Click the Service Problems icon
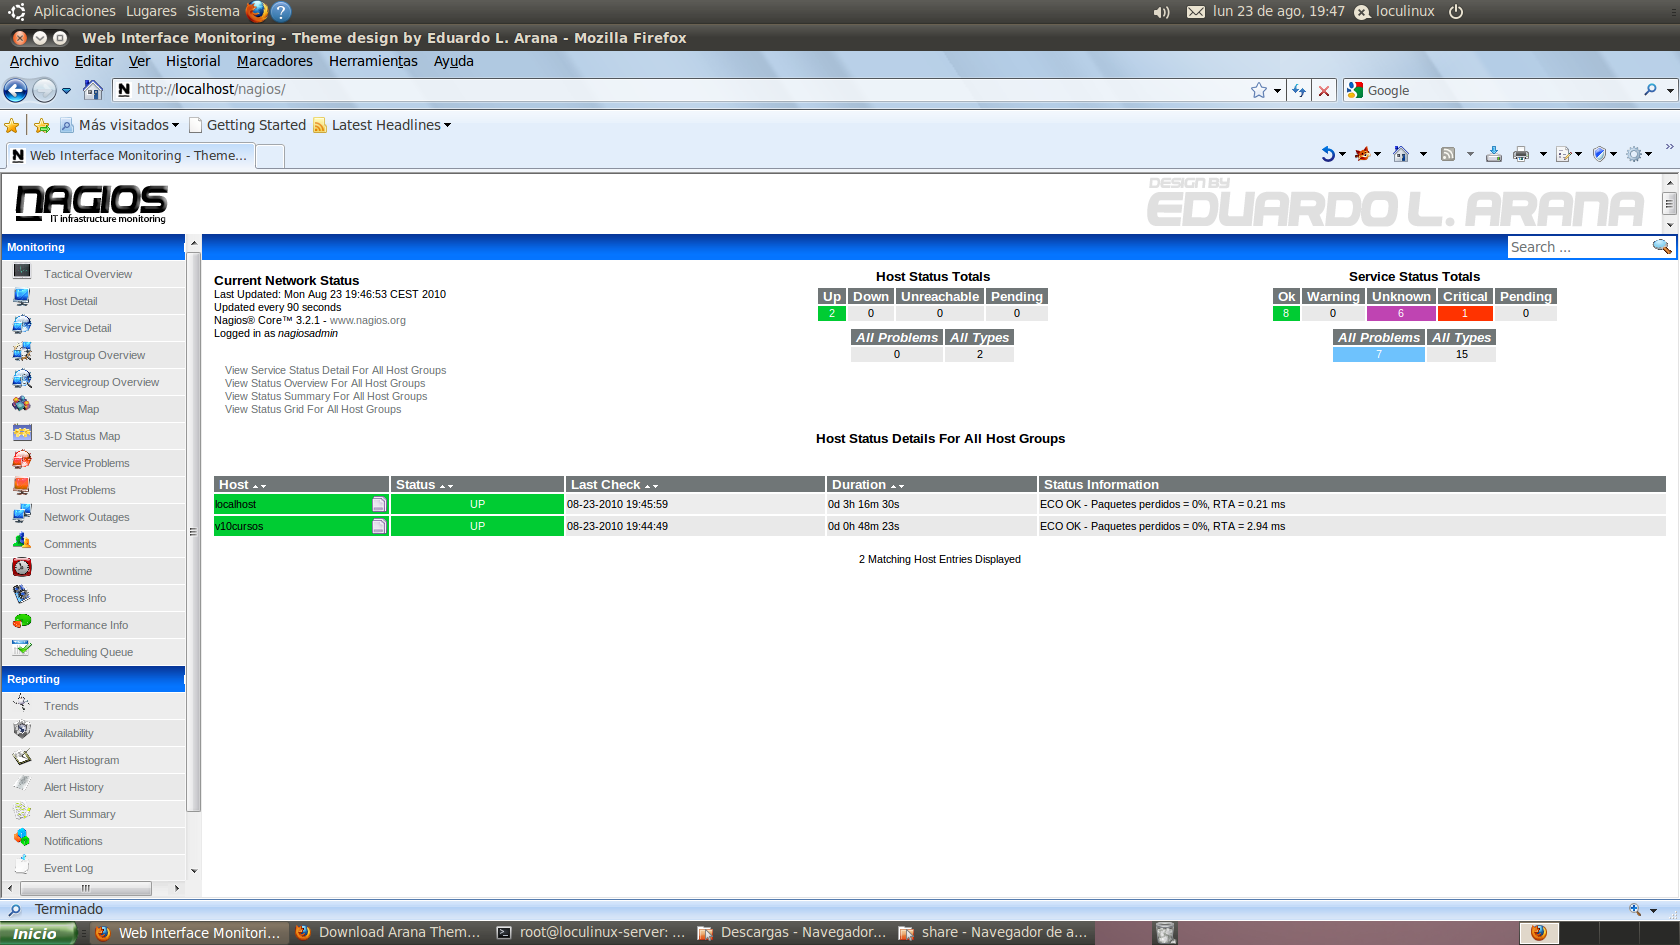 pyautogui.click(x=22, y=461)
